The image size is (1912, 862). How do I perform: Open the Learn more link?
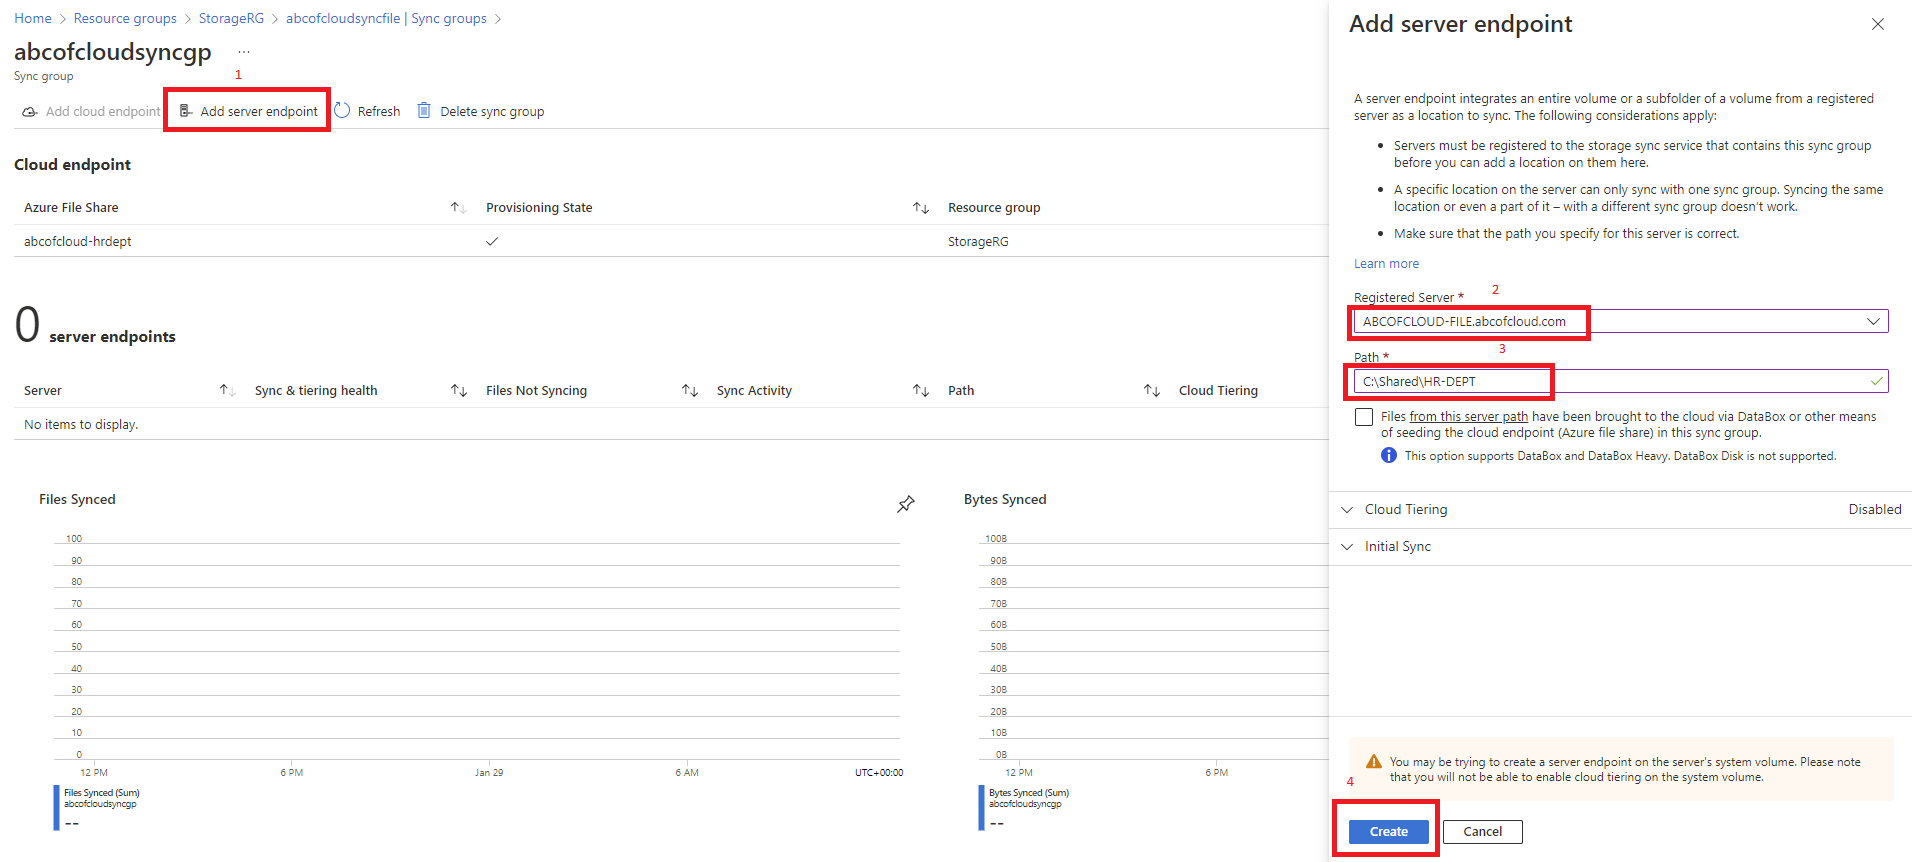(1386, 264)
